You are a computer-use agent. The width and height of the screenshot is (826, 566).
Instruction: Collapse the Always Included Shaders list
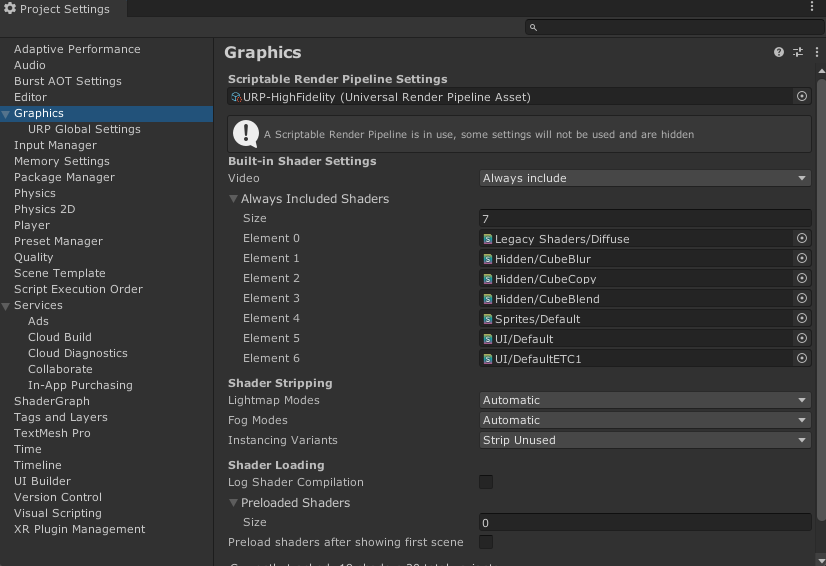click(234, 199)
